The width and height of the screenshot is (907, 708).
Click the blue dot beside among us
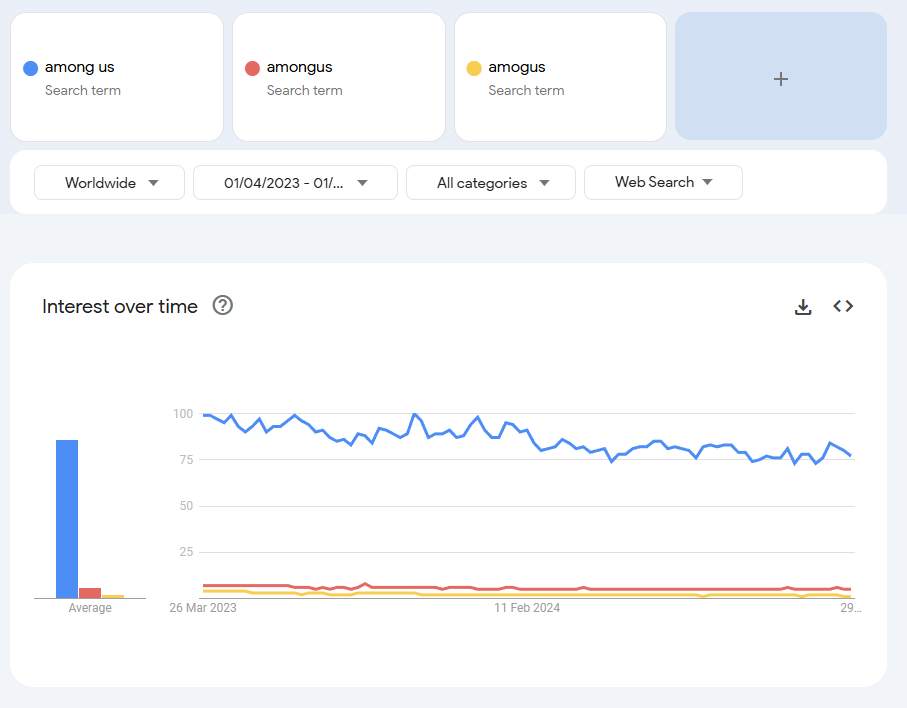click(30, 68)
